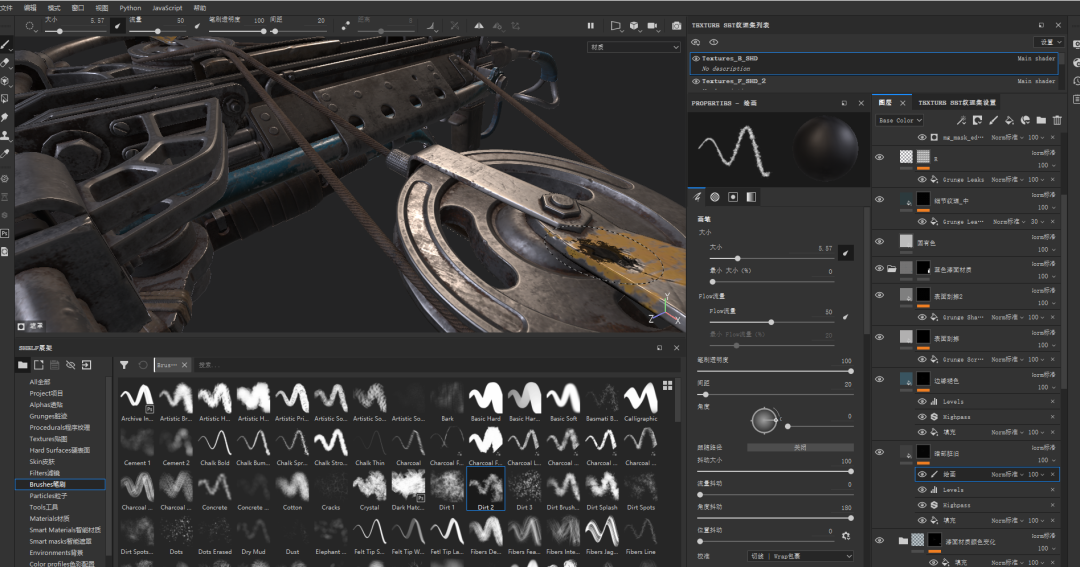Select Alphas透贴 category in Shelf
The image size is (1080, 567).
click(45, 404)
